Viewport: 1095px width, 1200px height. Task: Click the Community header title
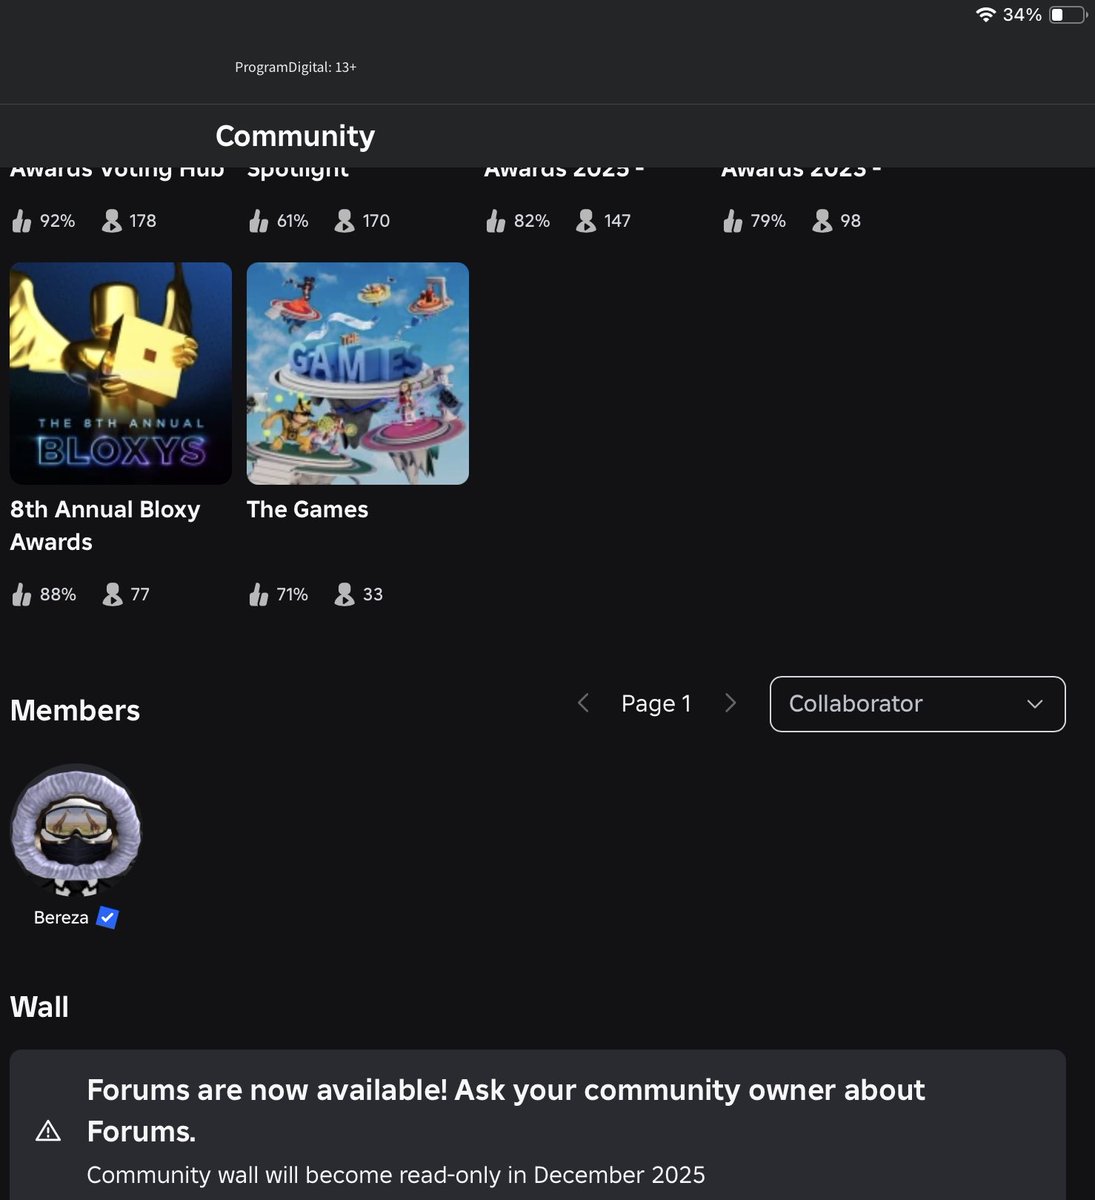click(x=295, y=136)
